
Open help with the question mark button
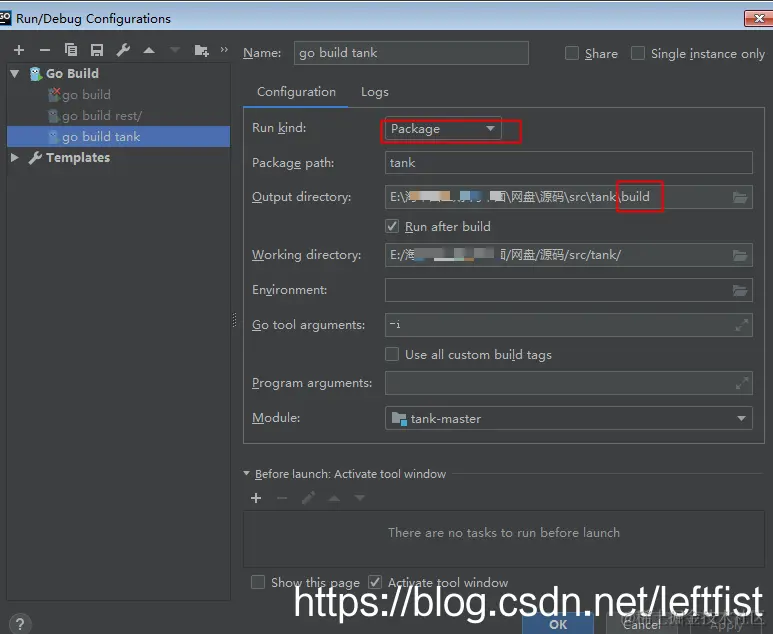20,623
